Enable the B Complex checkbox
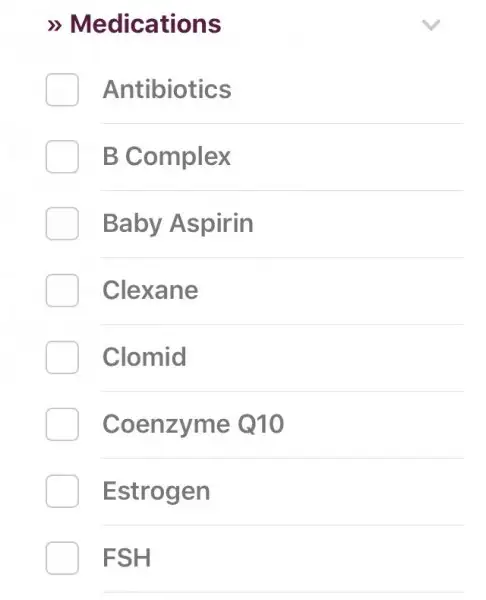The image size is (486, 600). click(x=62, y=157)
